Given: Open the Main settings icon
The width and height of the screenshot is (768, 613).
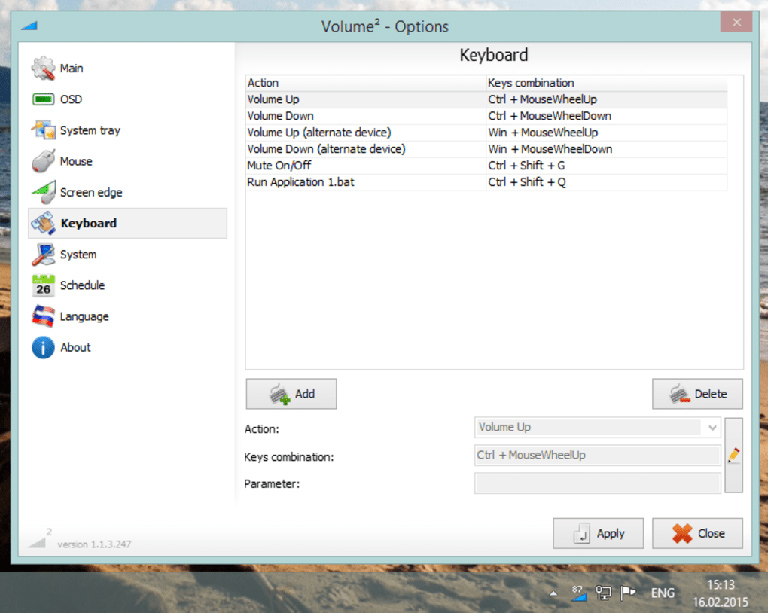Looking at the screenshot, I should point(44,68).
